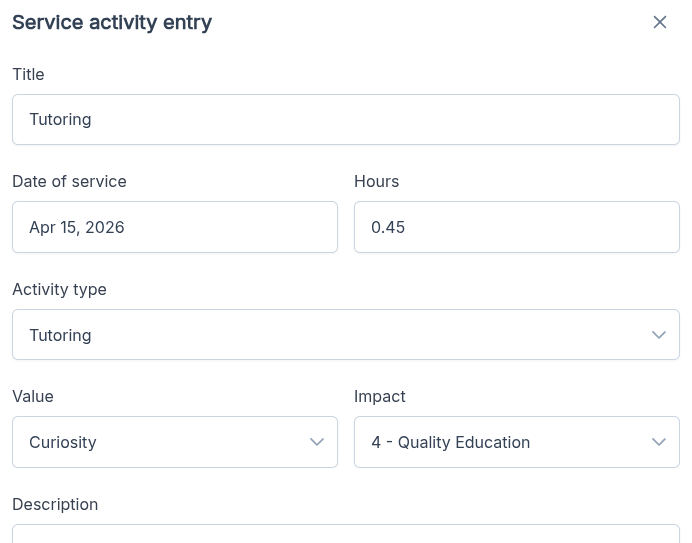Focus the Title input field
Viewport: 692px width, 543px height.
tap(345, 120)
